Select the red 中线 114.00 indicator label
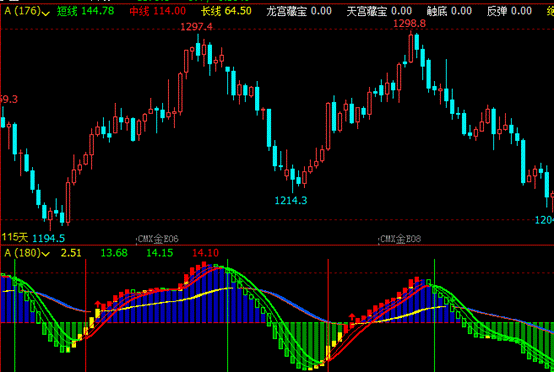This screenshot has width=554, height=372. [x=158, y=11]
